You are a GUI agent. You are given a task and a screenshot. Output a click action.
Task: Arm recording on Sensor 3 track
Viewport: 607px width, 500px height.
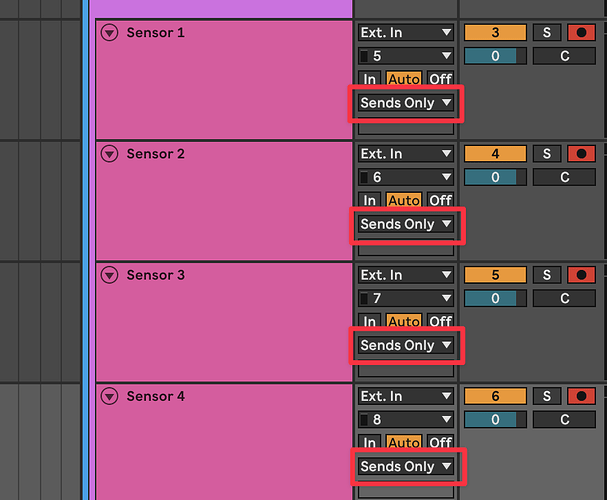pyautogui.click(x=581, y=275)
